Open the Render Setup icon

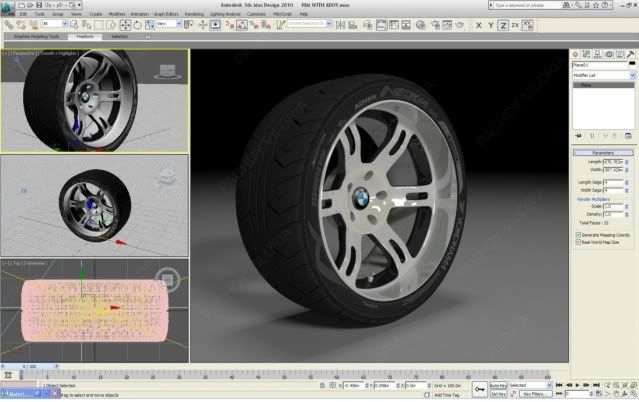[436, 25]
